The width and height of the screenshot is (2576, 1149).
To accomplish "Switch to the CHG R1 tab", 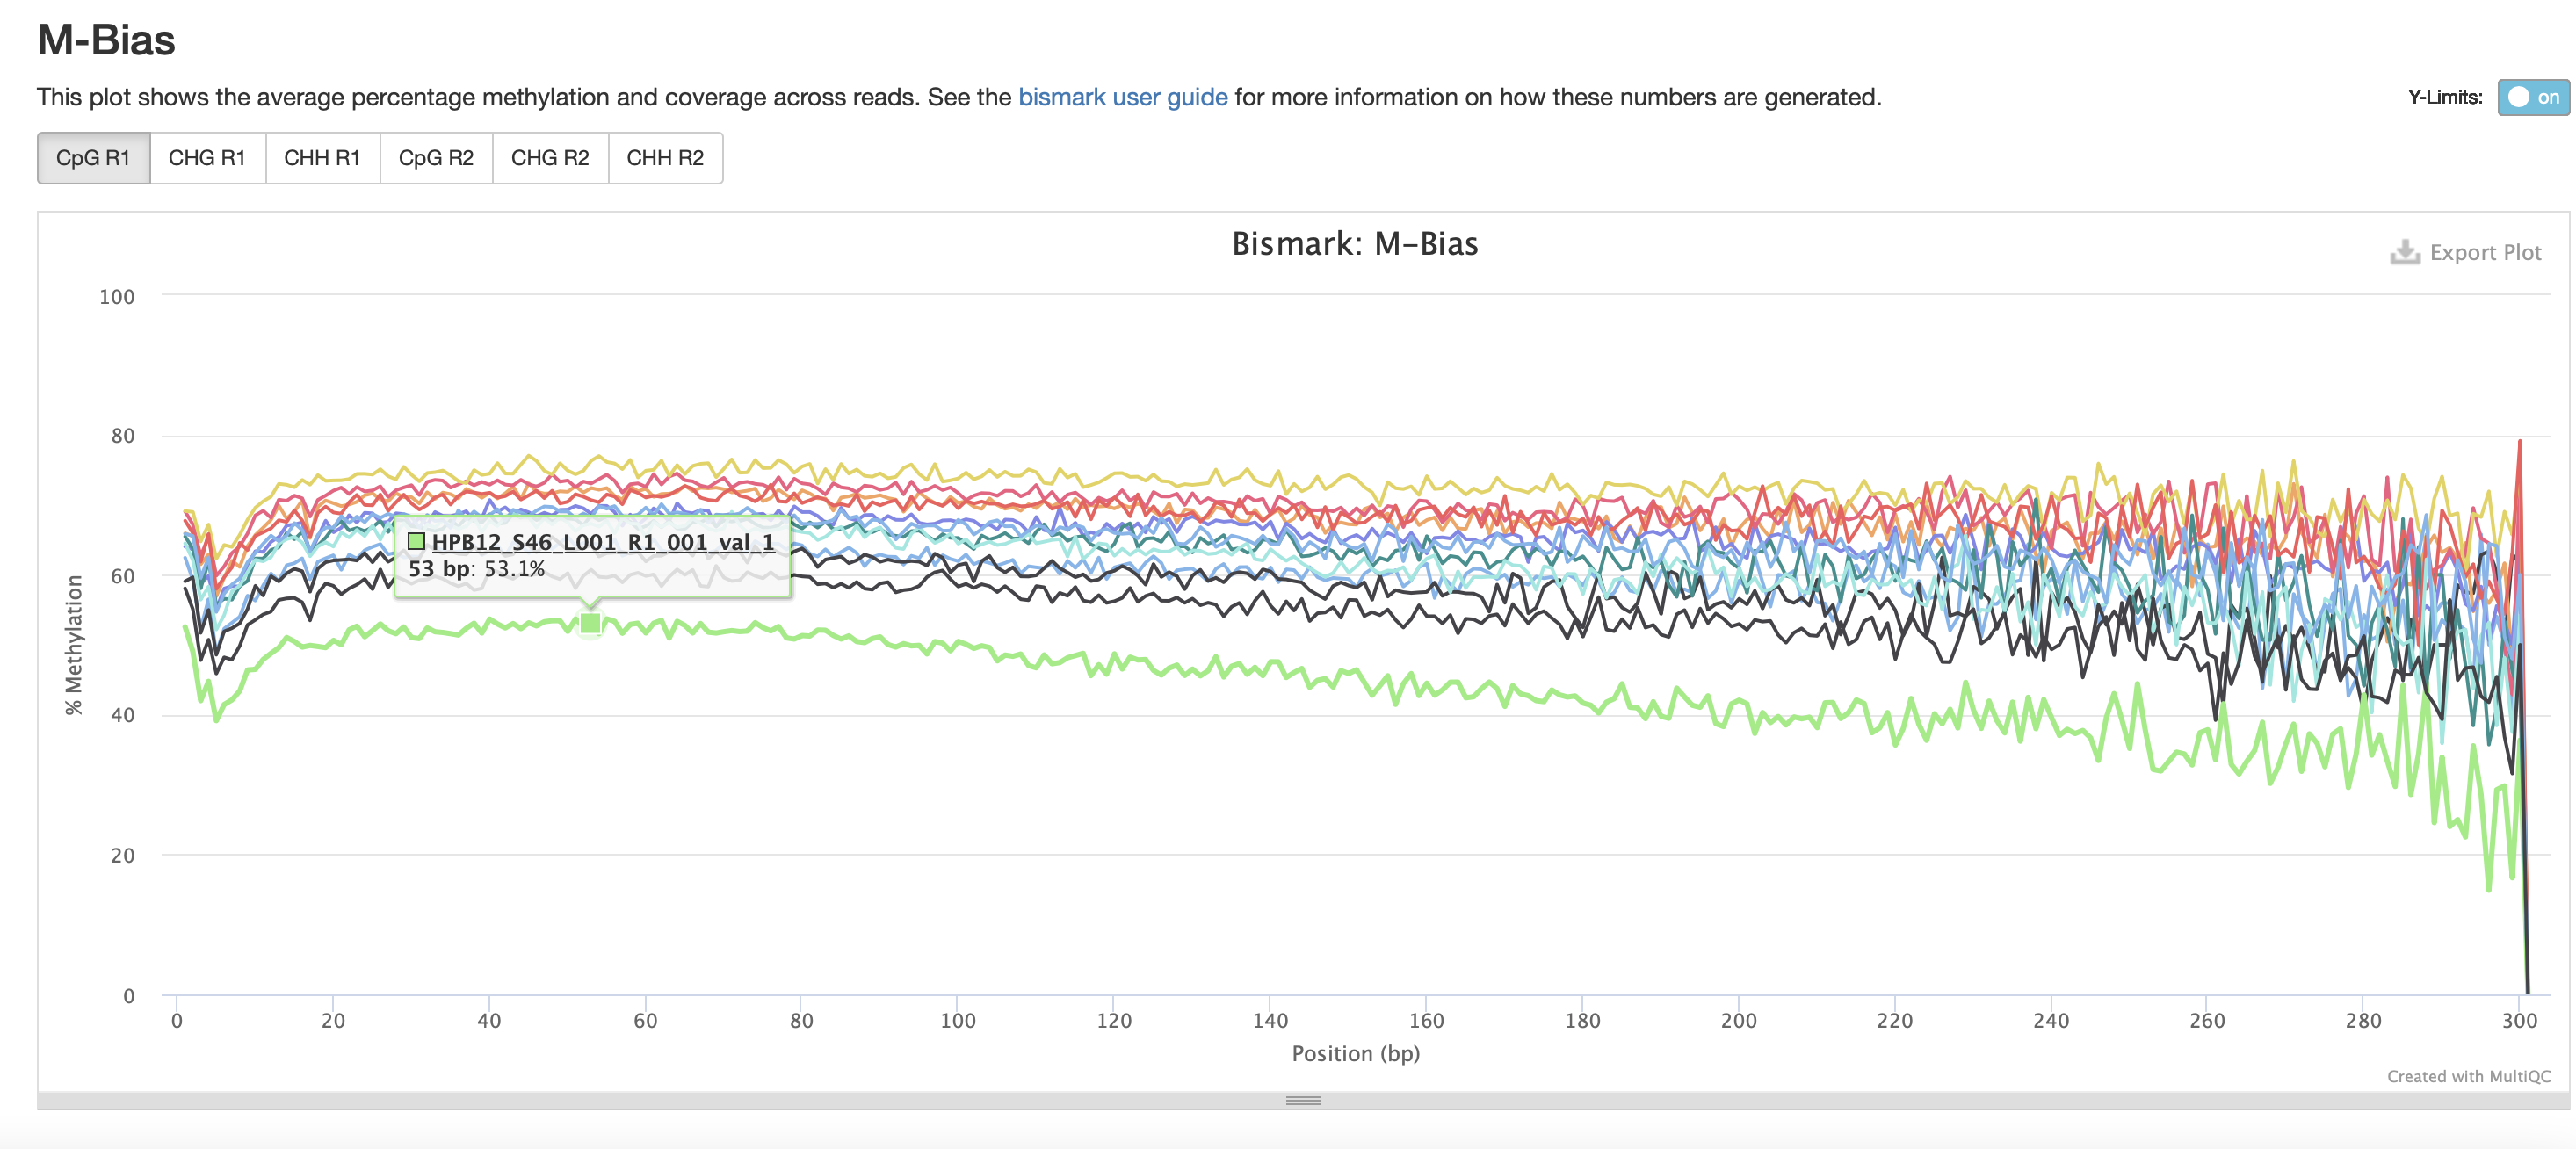I will coord(207,158).
